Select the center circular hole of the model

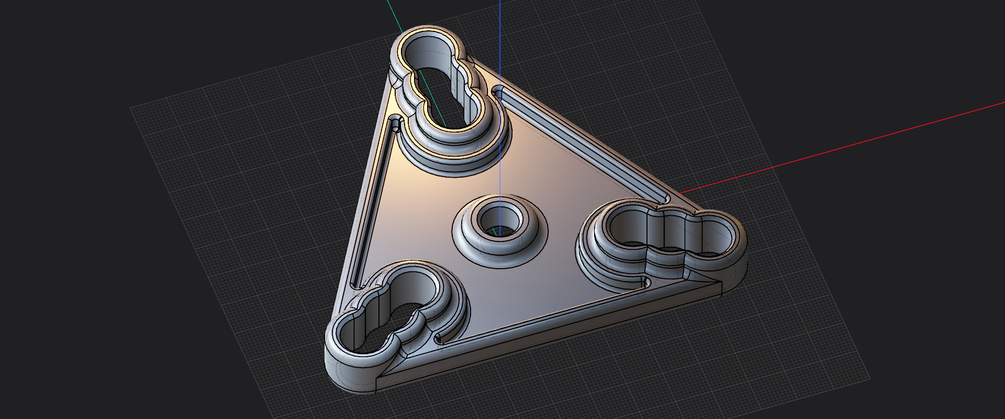click(501, 221)
